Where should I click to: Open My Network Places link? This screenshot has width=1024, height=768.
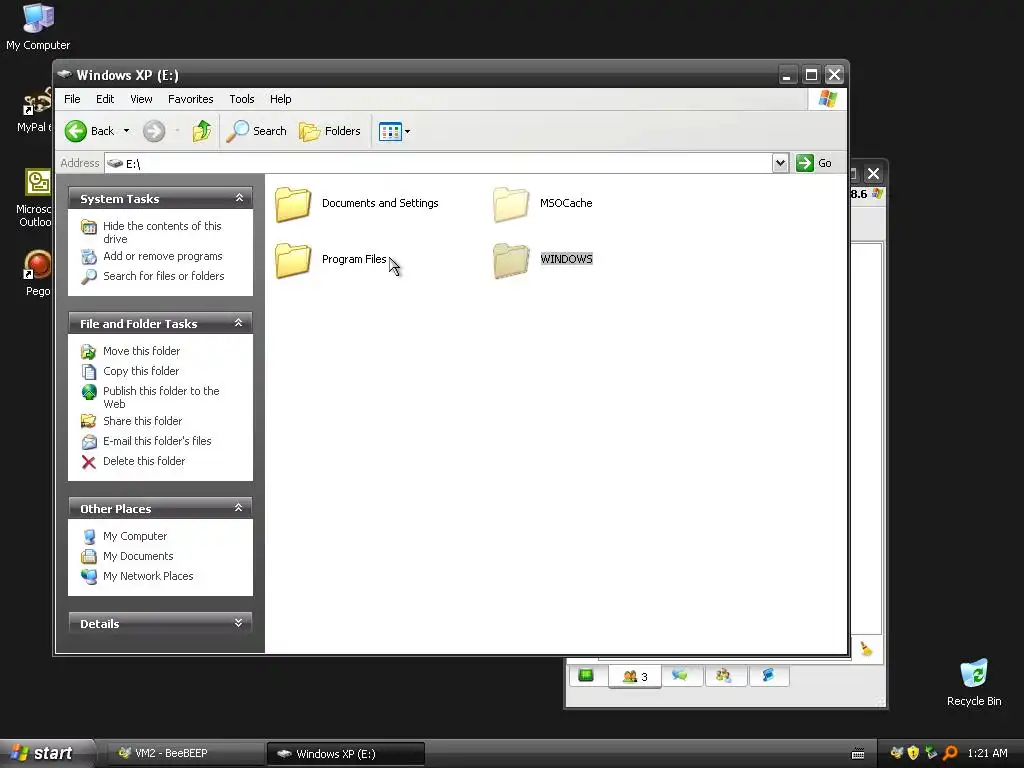148,576
